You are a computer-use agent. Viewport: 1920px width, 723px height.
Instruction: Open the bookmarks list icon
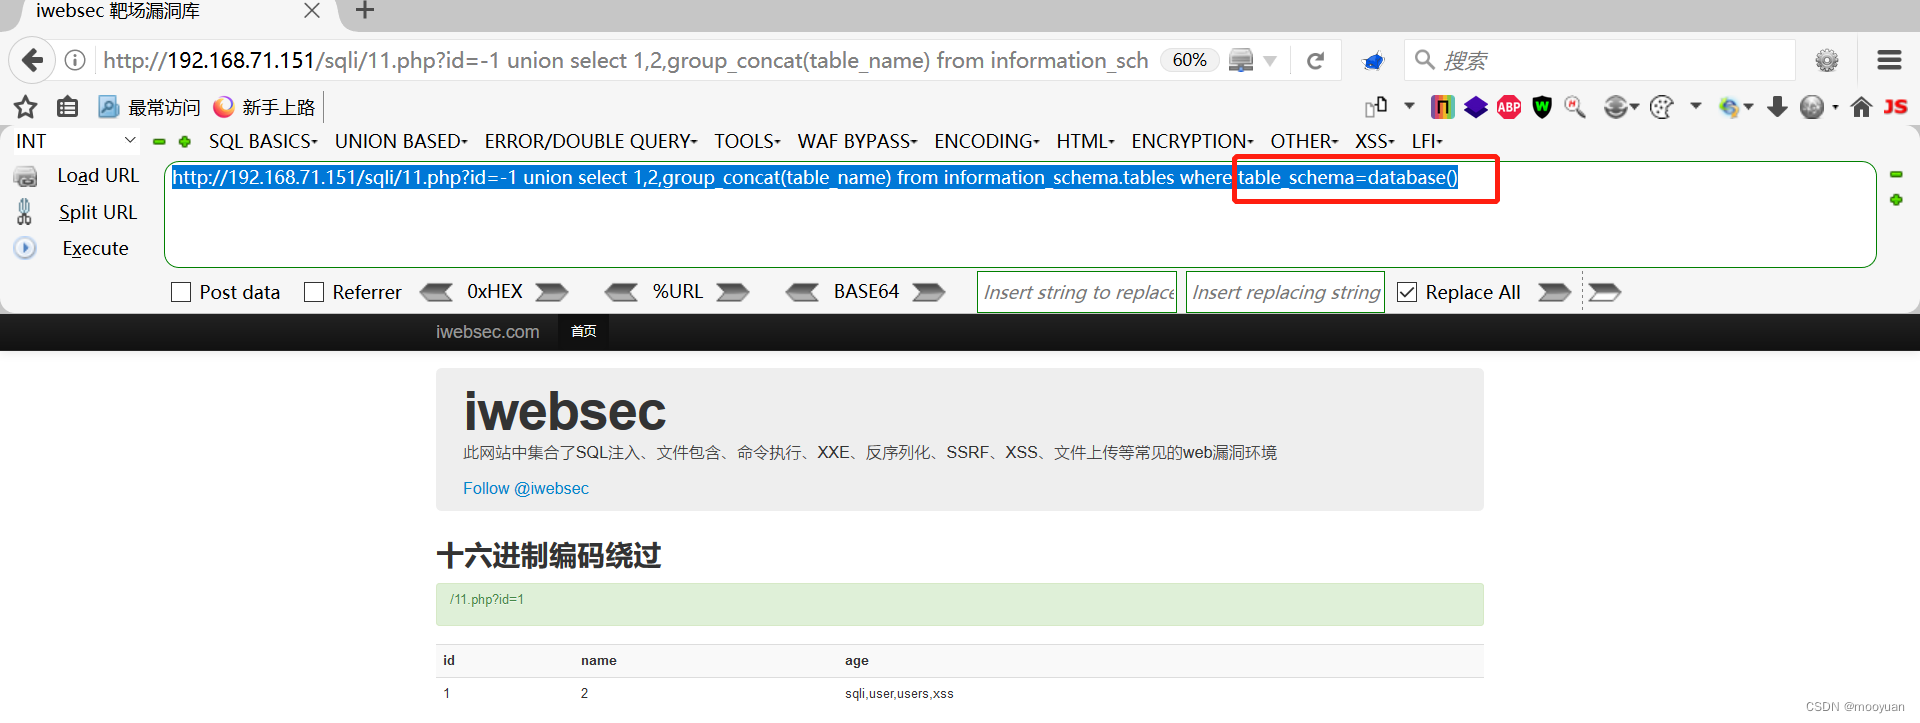(x=67, y=107)
